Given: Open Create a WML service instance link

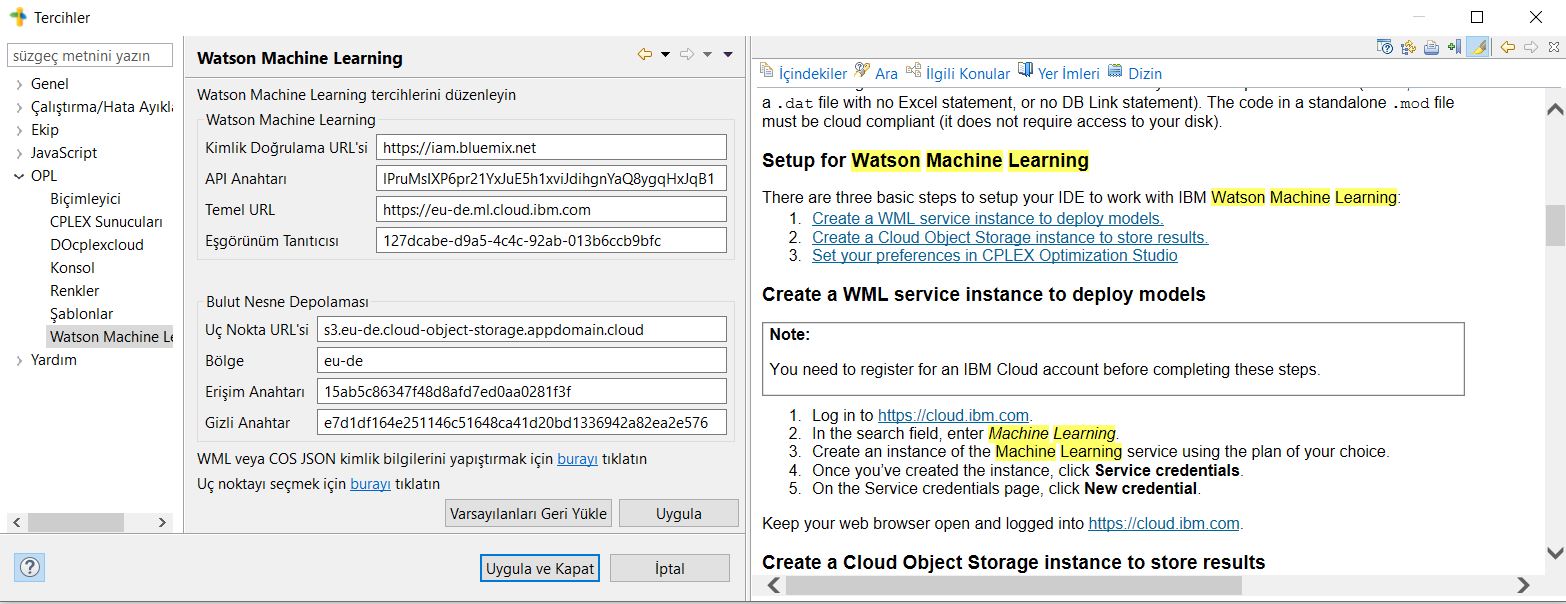Looking at the screenshot, I should pos(988,218).
